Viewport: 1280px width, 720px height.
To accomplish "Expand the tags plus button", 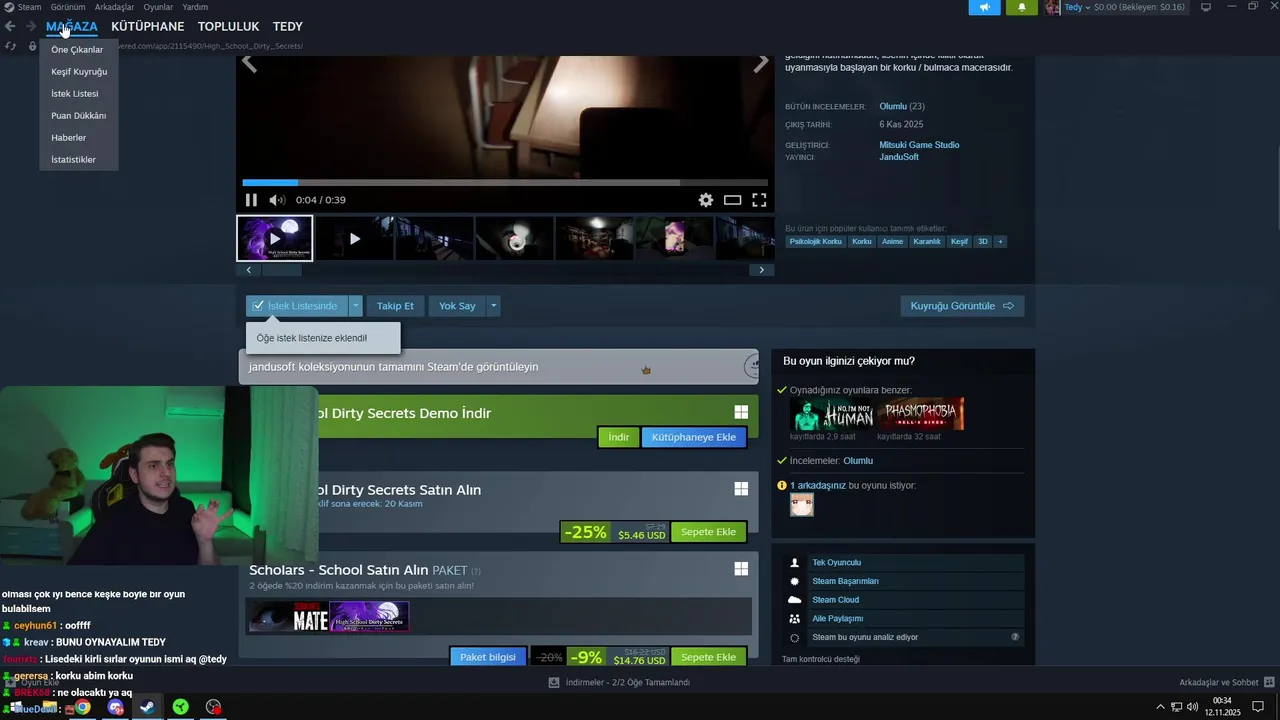I will 1000,241.
